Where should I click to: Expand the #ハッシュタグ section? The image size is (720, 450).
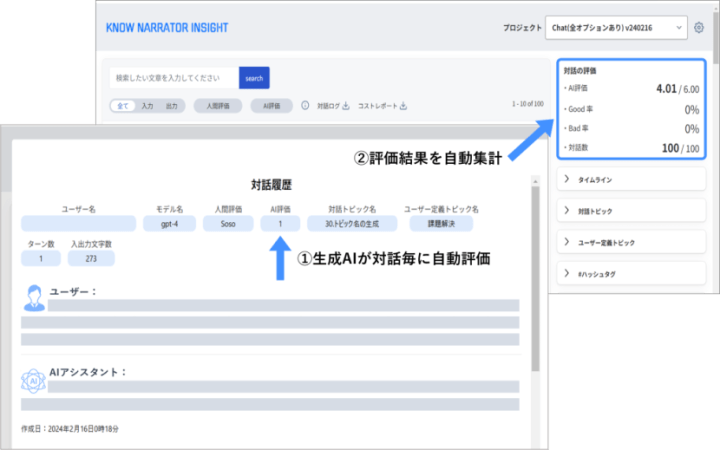(x=631, y=273)
